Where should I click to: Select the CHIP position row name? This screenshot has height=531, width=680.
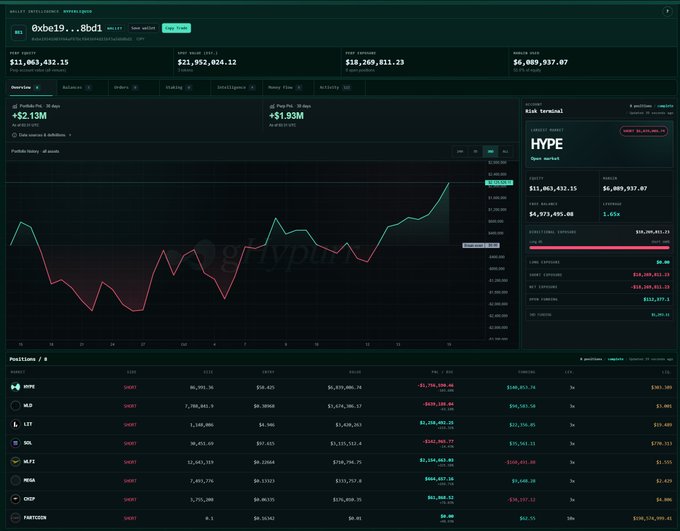pos(29,498)
